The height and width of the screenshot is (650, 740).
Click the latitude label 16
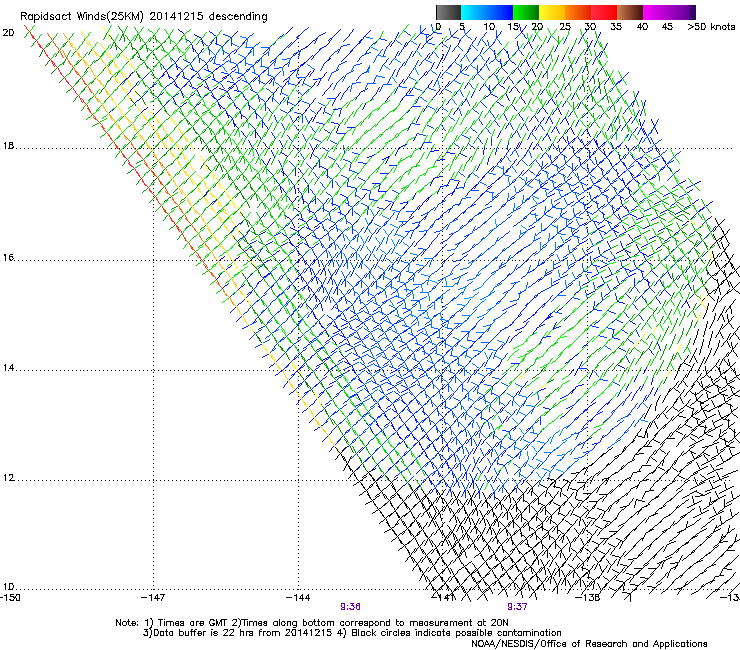tap(8, 258)
